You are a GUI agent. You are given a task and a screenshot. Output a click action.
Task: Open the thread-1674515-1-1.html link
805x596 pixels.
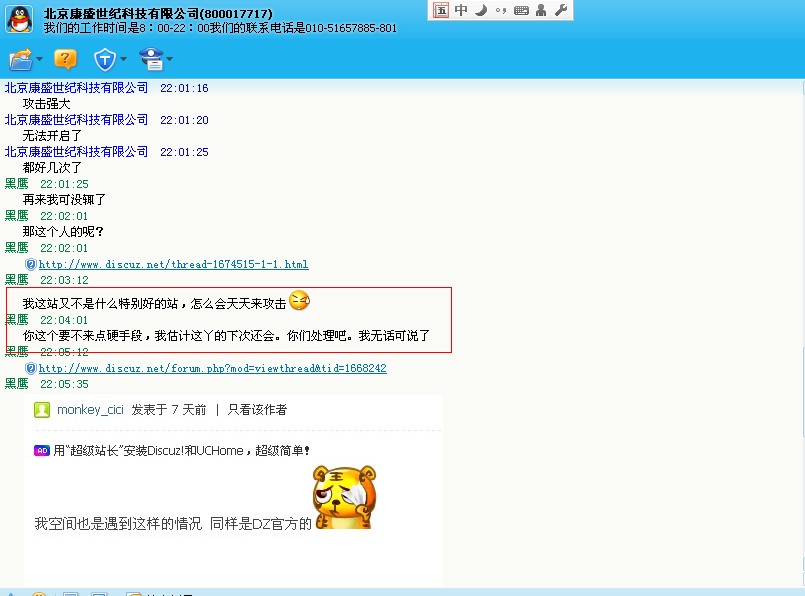point(174,264)
